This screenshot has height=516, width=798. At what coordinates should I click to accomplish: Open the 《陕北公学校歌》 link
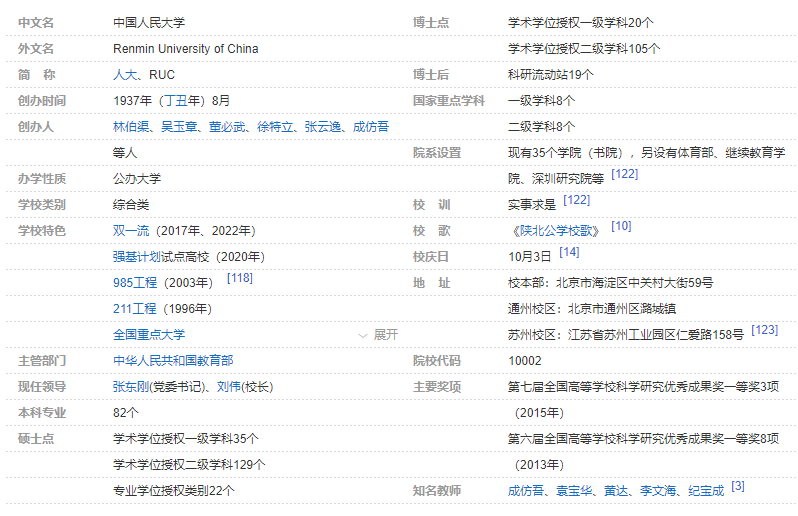coord(554,231)
